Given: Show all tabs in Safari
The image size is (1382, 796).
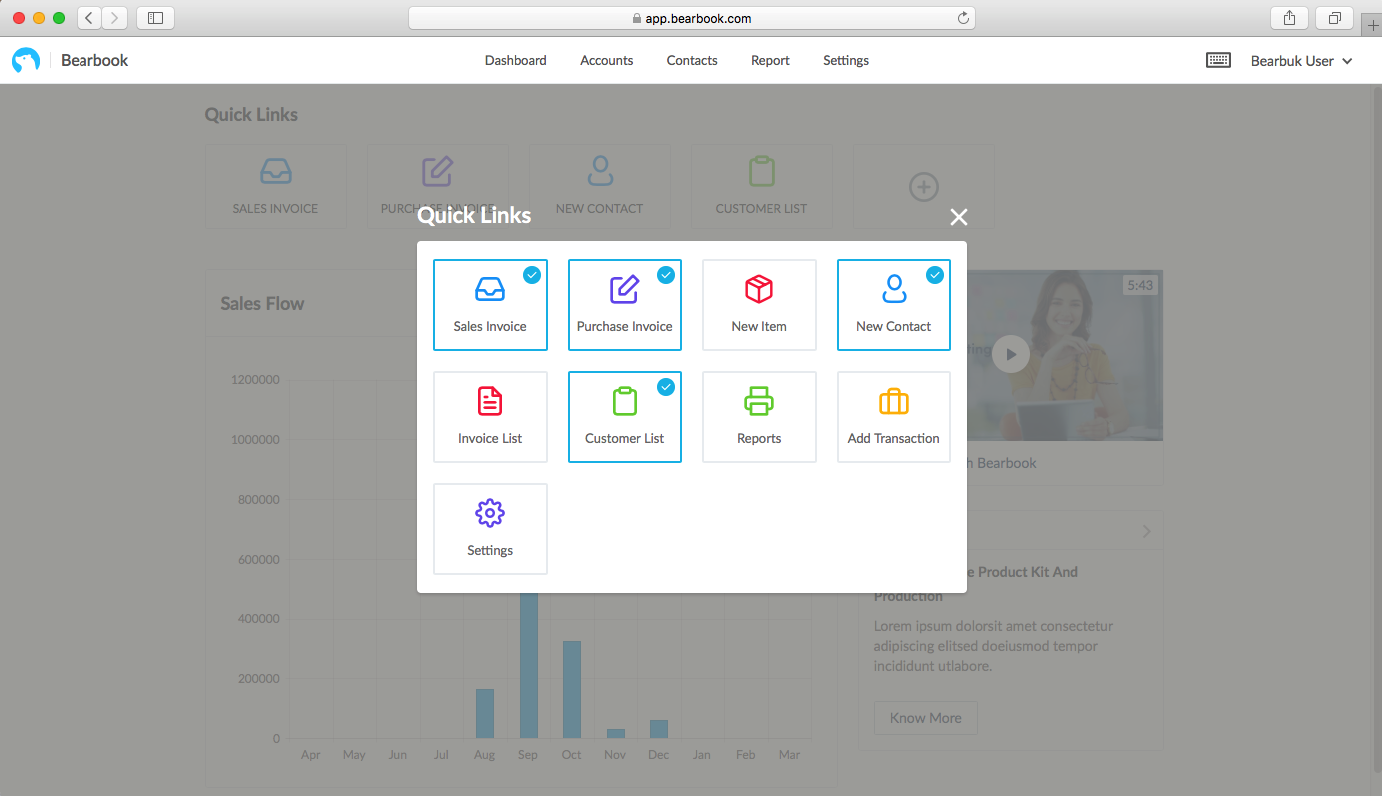Looking at the screenshot, I should 1335,18.
